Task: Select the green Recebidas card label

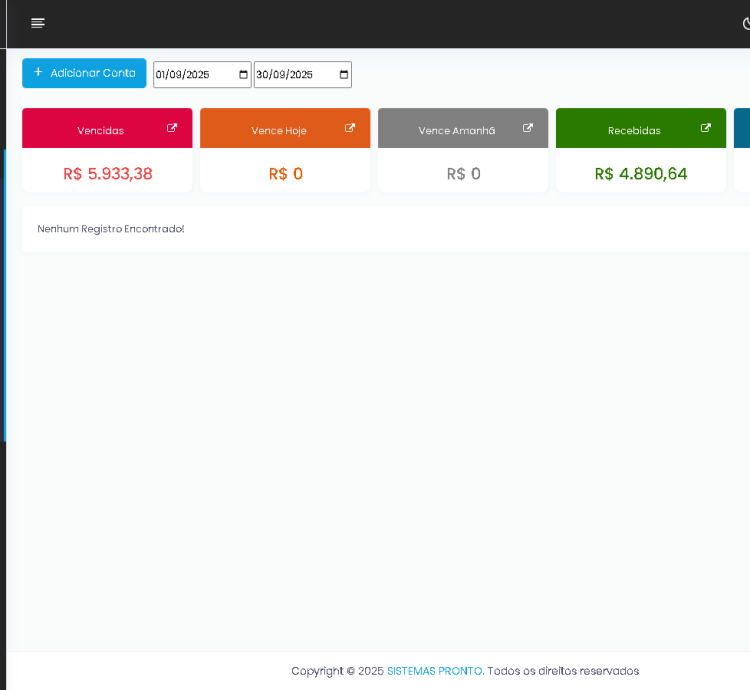Action: (634, 131)
